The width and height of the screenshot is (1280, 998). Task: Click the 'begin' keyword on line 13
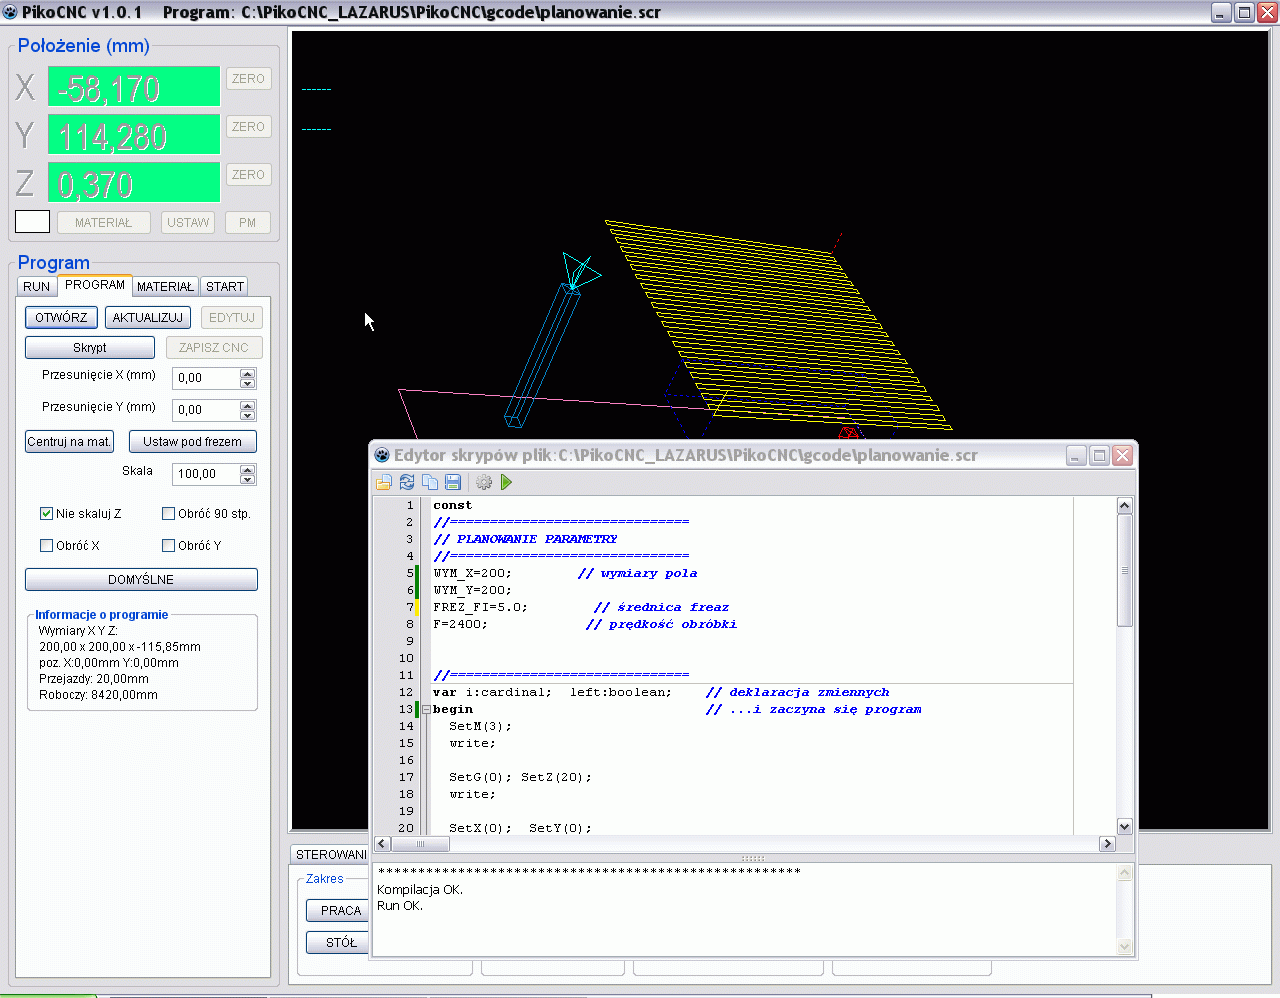[x=453, y=709]
